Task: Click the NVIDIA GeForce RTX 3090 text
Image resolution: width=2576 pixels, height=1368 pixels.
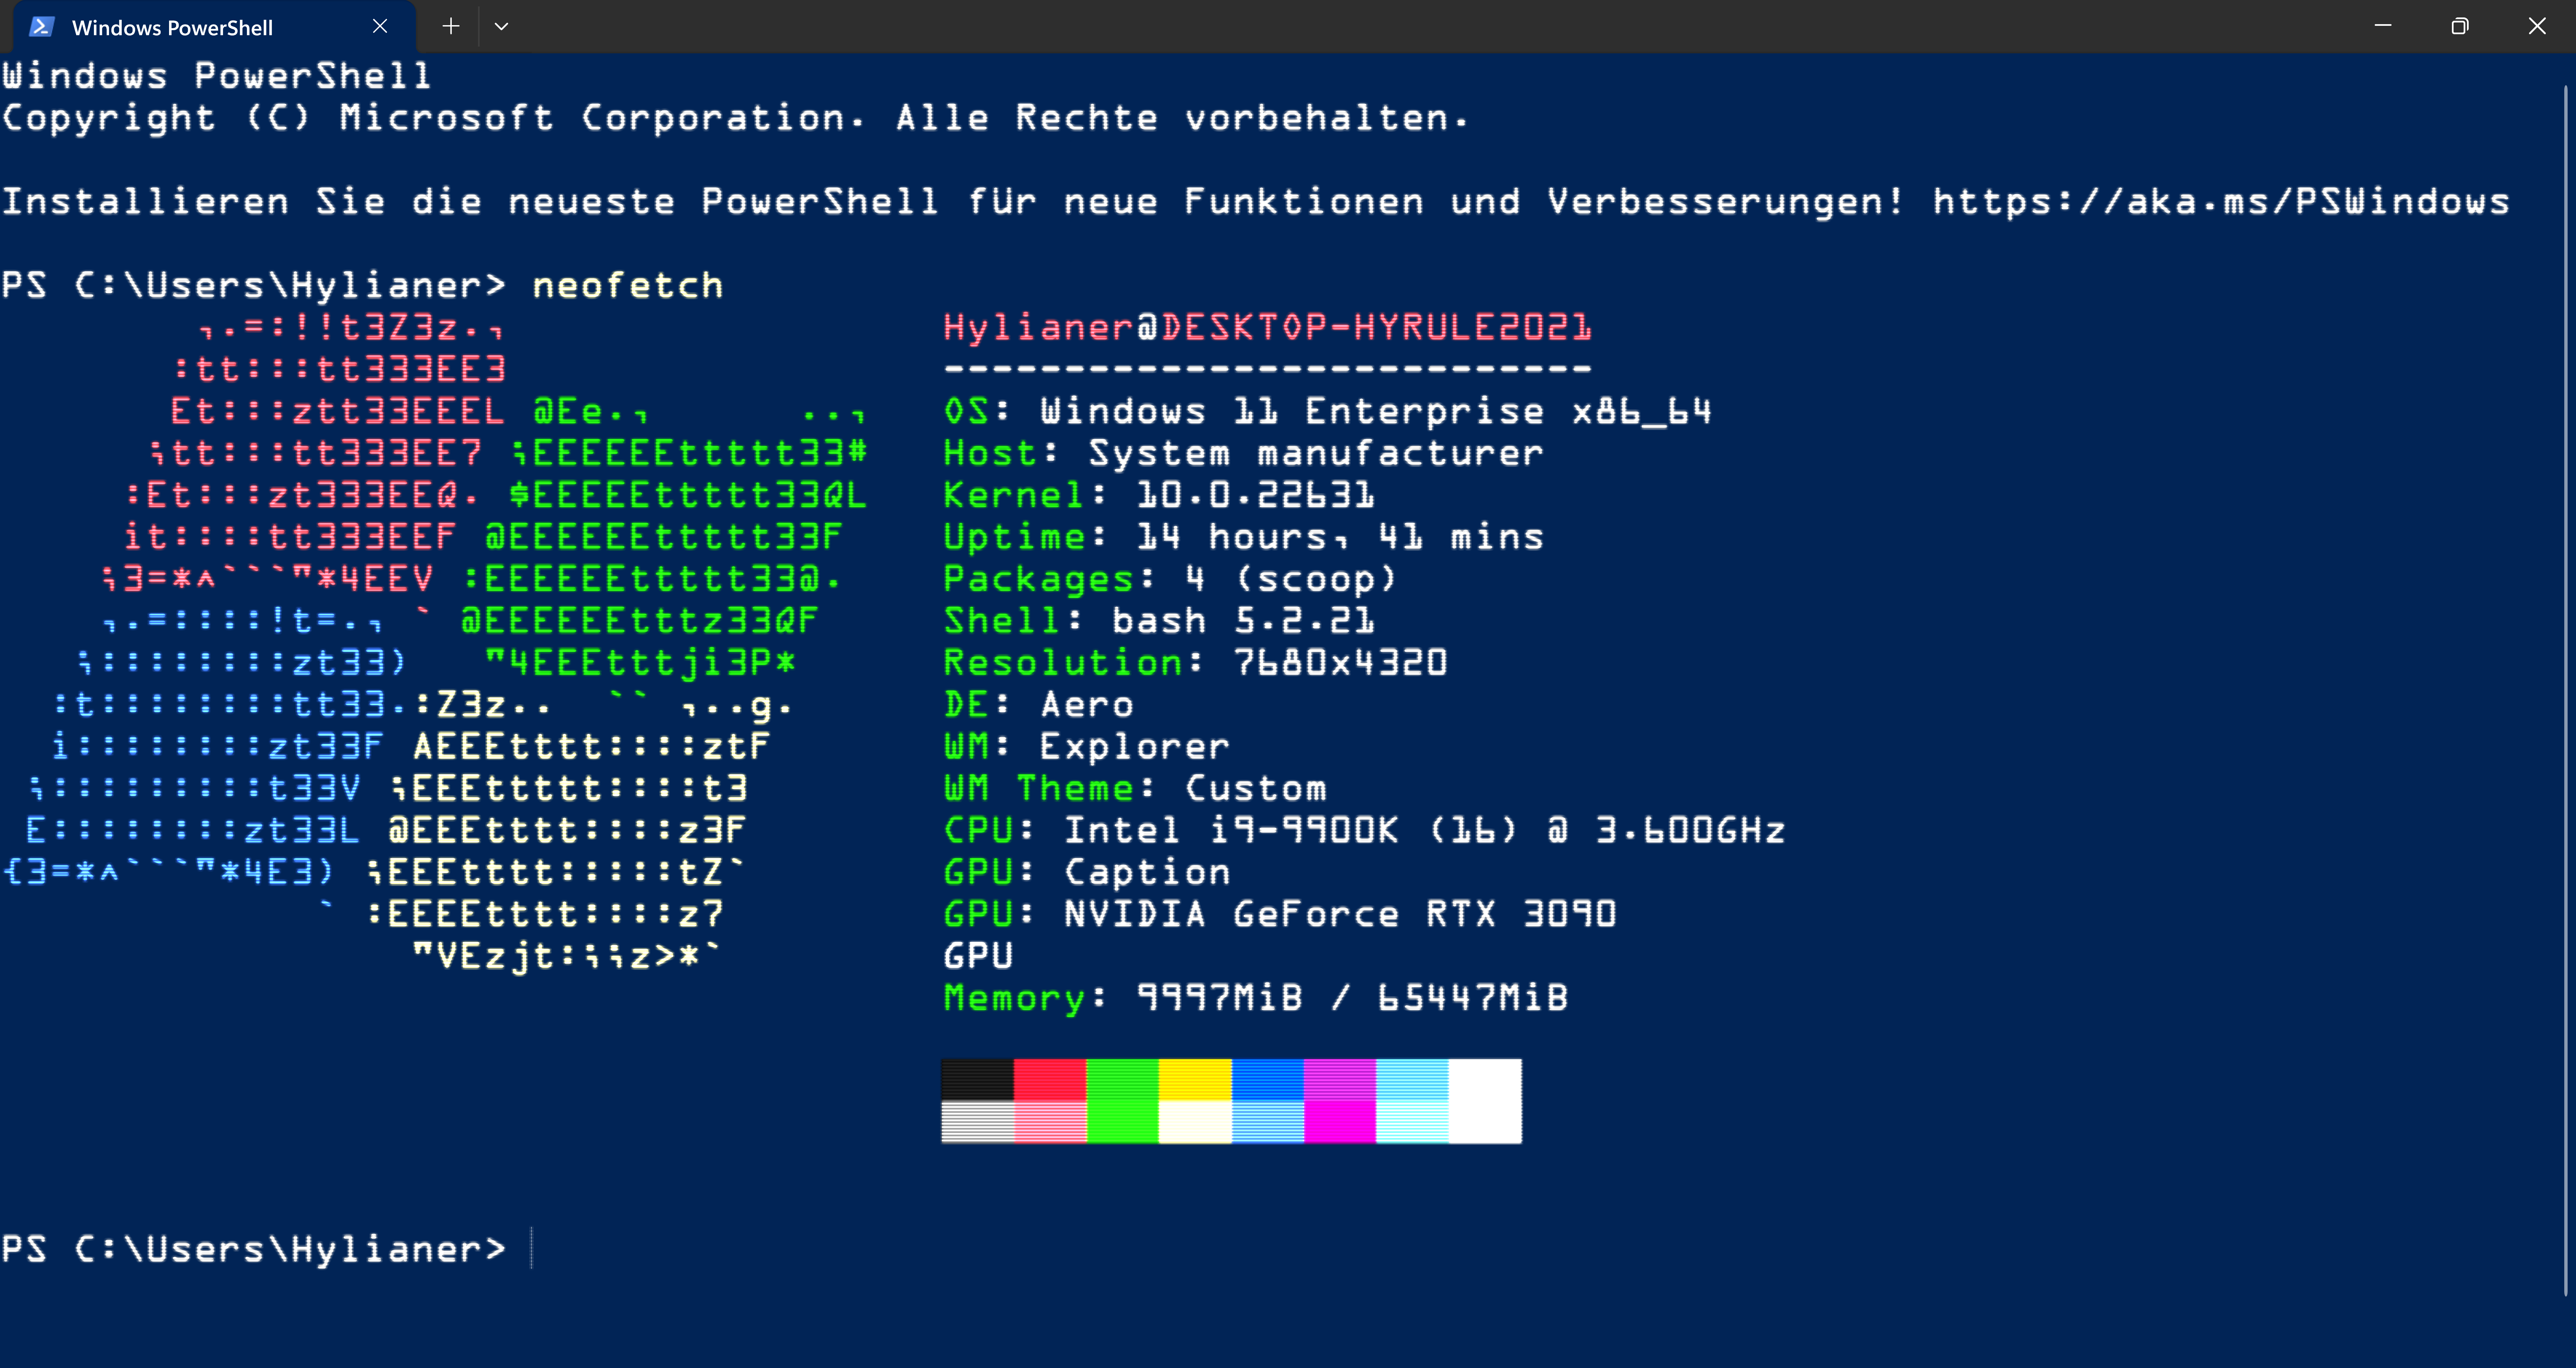Action: click(1340, 914)
